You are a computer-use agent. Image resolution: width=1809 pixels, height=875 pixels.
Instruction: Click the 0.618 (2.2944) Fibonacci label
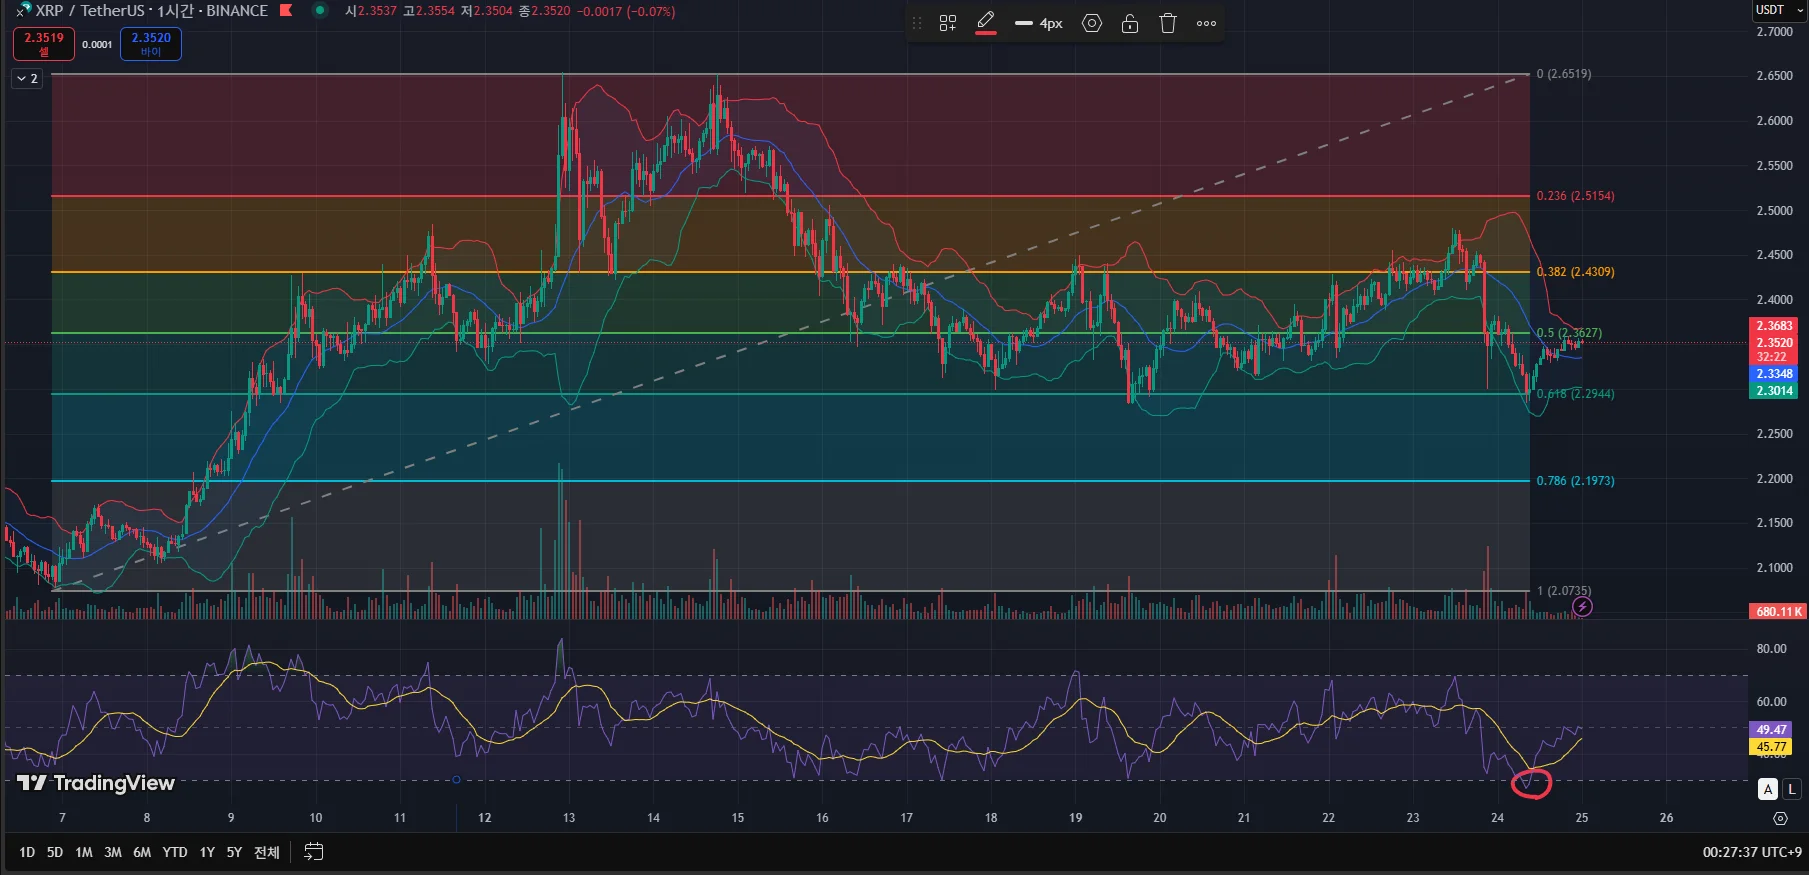point(1575,394)
